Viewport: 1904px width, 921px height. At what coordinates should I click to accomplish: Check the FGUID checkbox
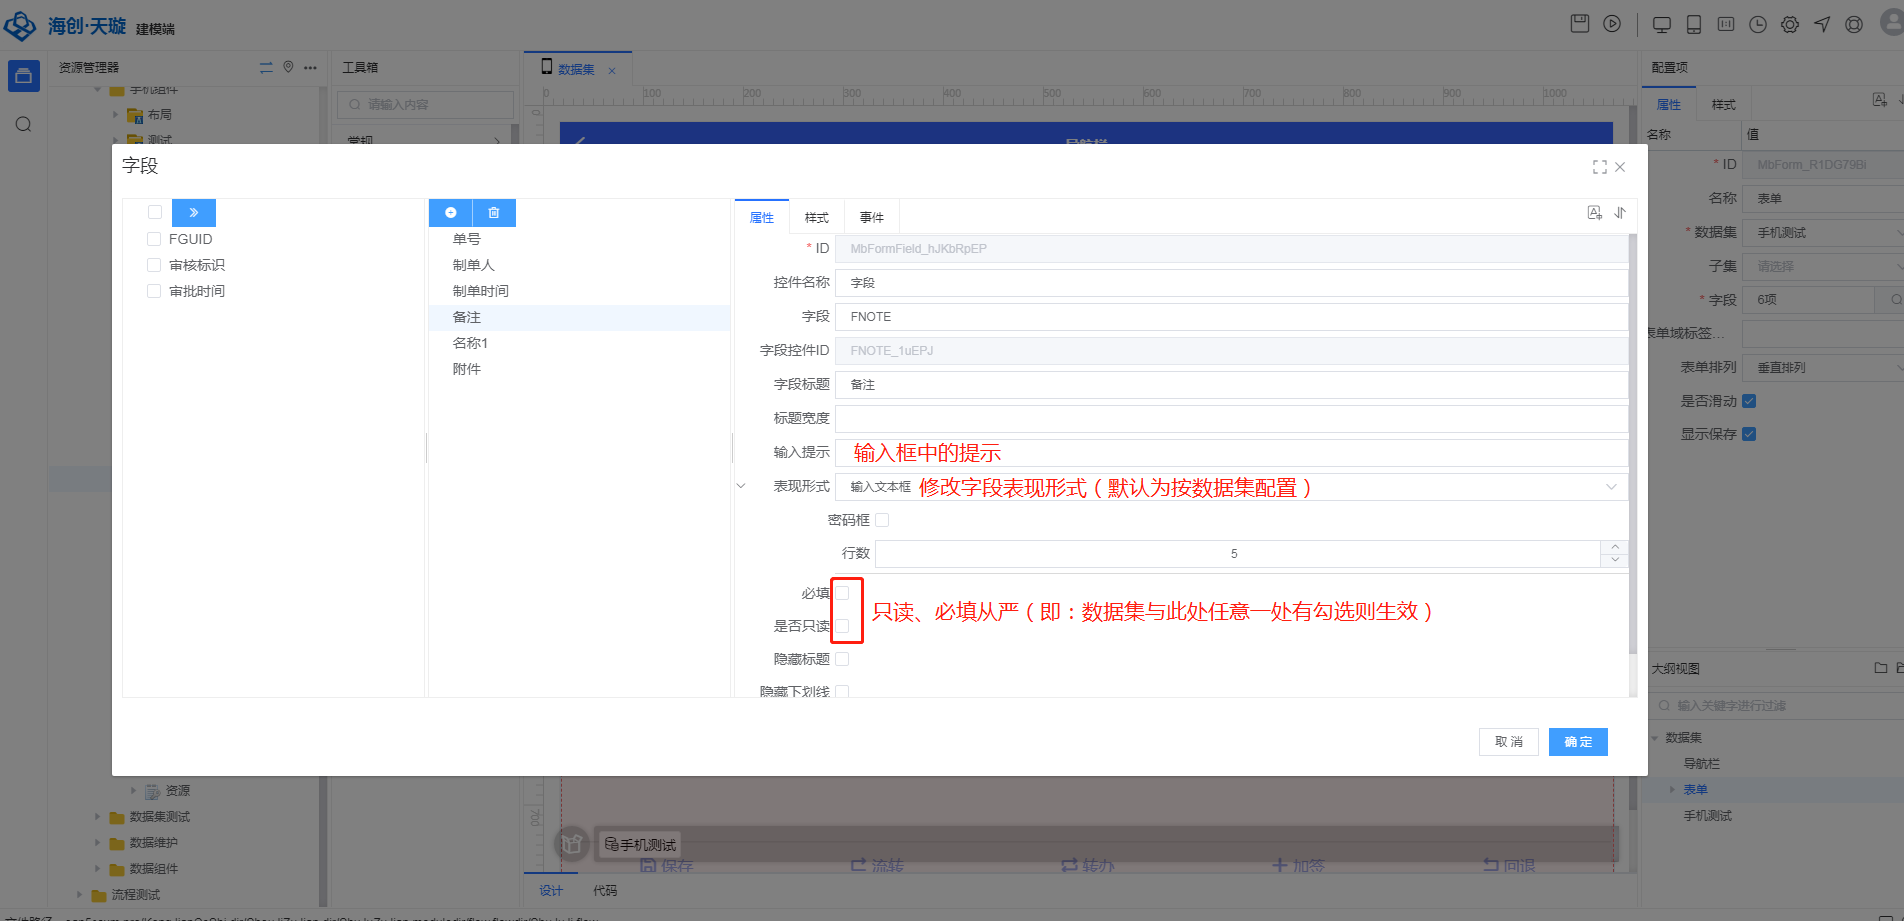point(154,239)
